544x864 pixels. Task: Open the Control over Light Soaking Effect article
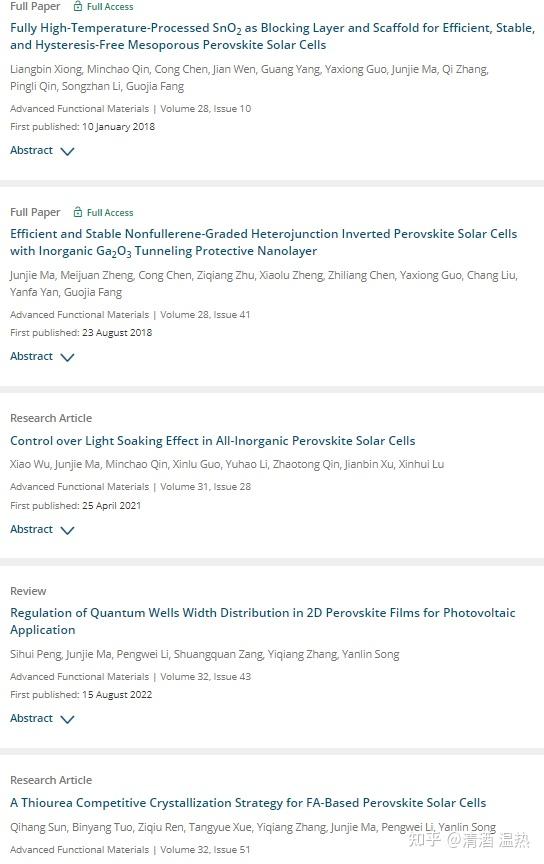pos(213,441)
